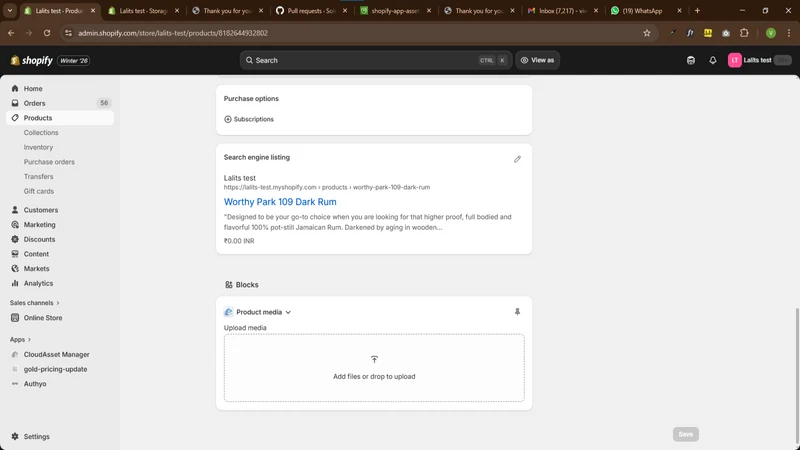Open a new browser tab
800x450 pixels.
pyautogui.click(x=697, y=11)
